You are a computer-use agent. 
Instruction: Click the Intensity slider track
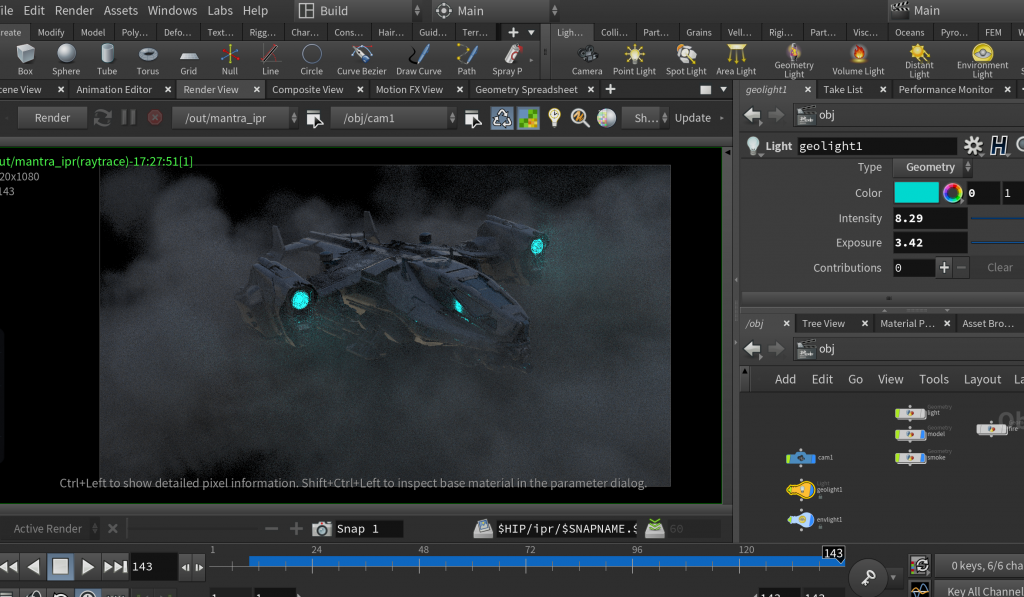click(x=997, y=218)
